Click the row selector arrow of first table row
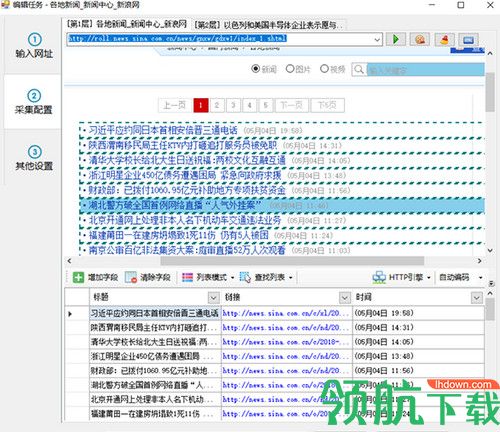Screen dimensions: 500x432 click(70, 314)
